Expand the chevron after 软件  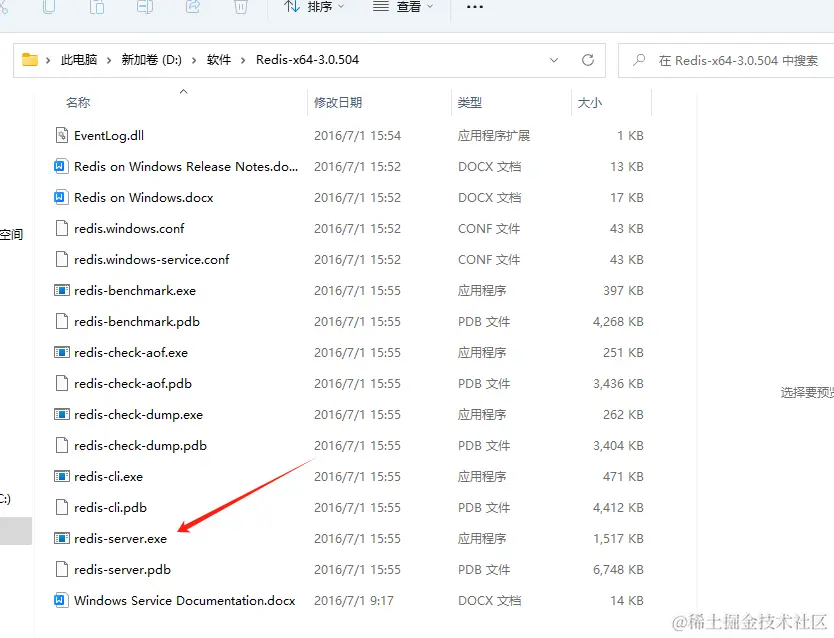point(243,60)
